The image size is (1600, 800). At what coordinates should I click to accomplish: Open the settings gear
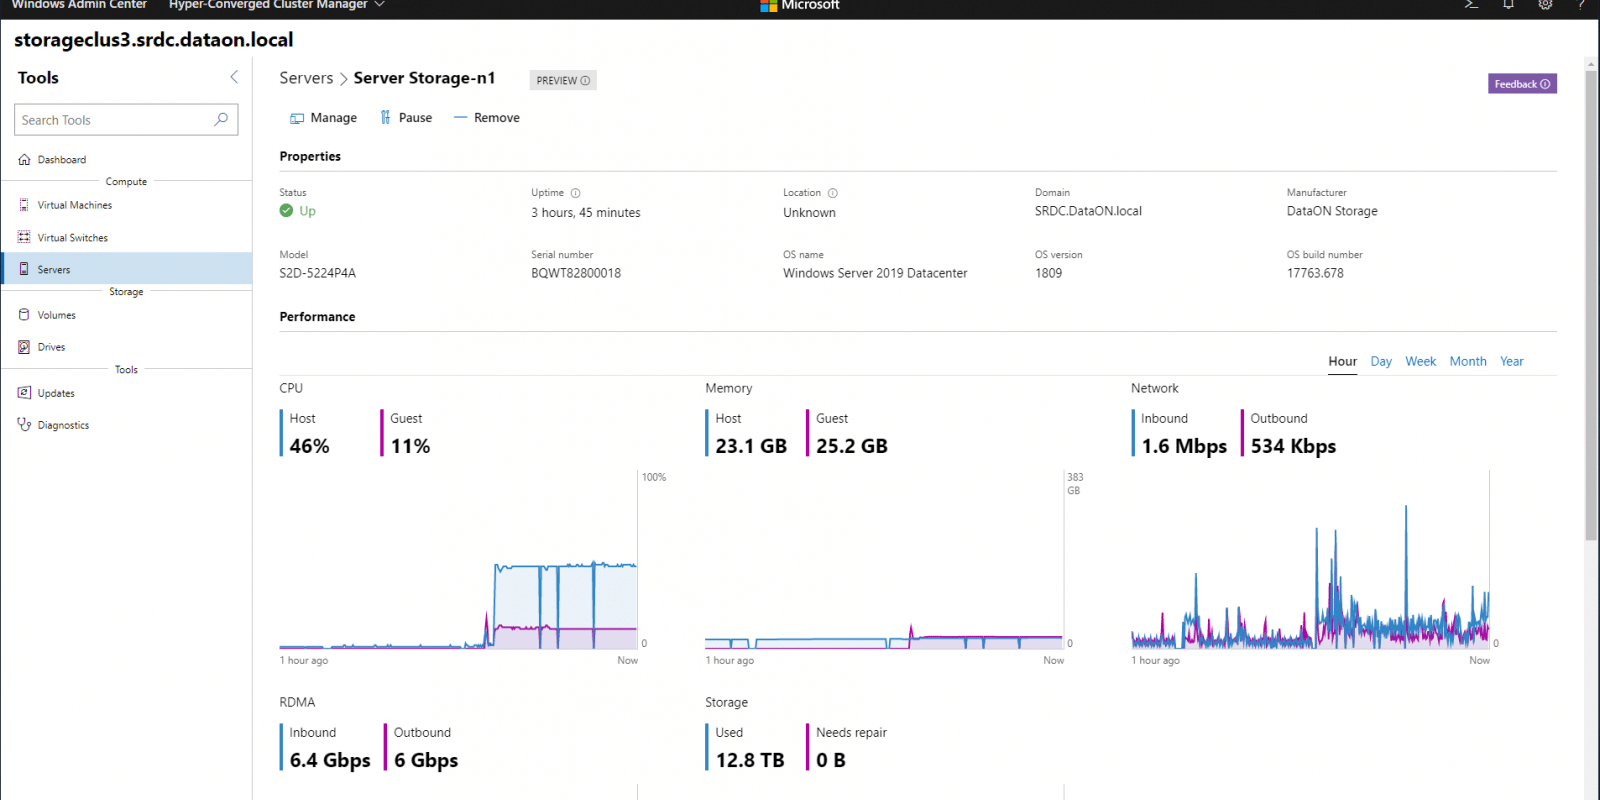click(1545, 5)
